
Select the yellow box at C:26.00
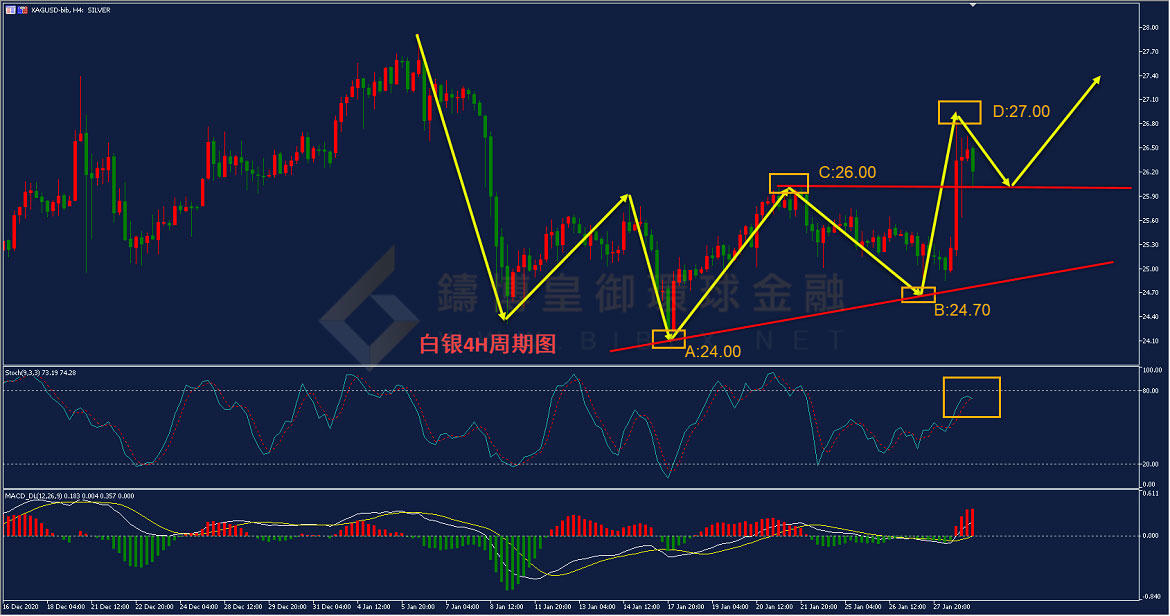789,183
